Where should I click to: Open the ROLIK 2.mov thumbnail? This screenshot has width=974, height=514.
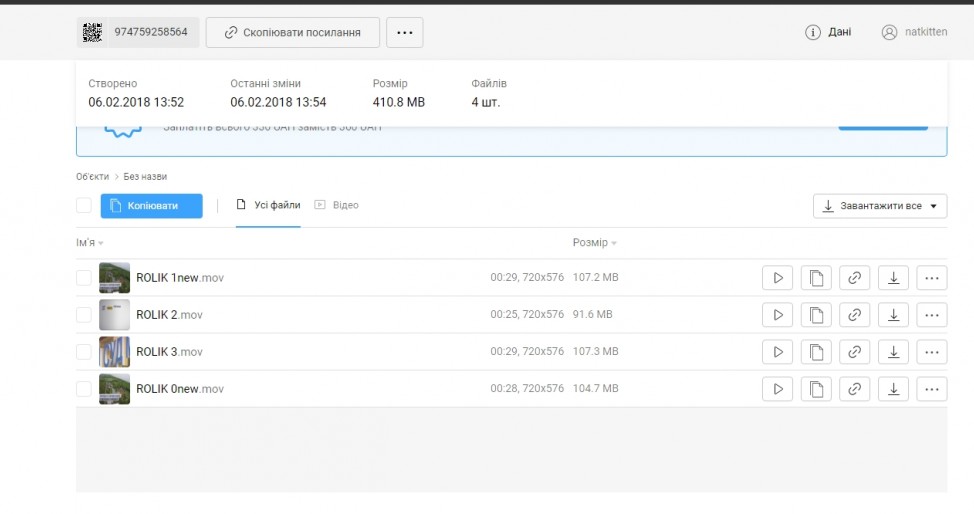click(x=114, y=315)
